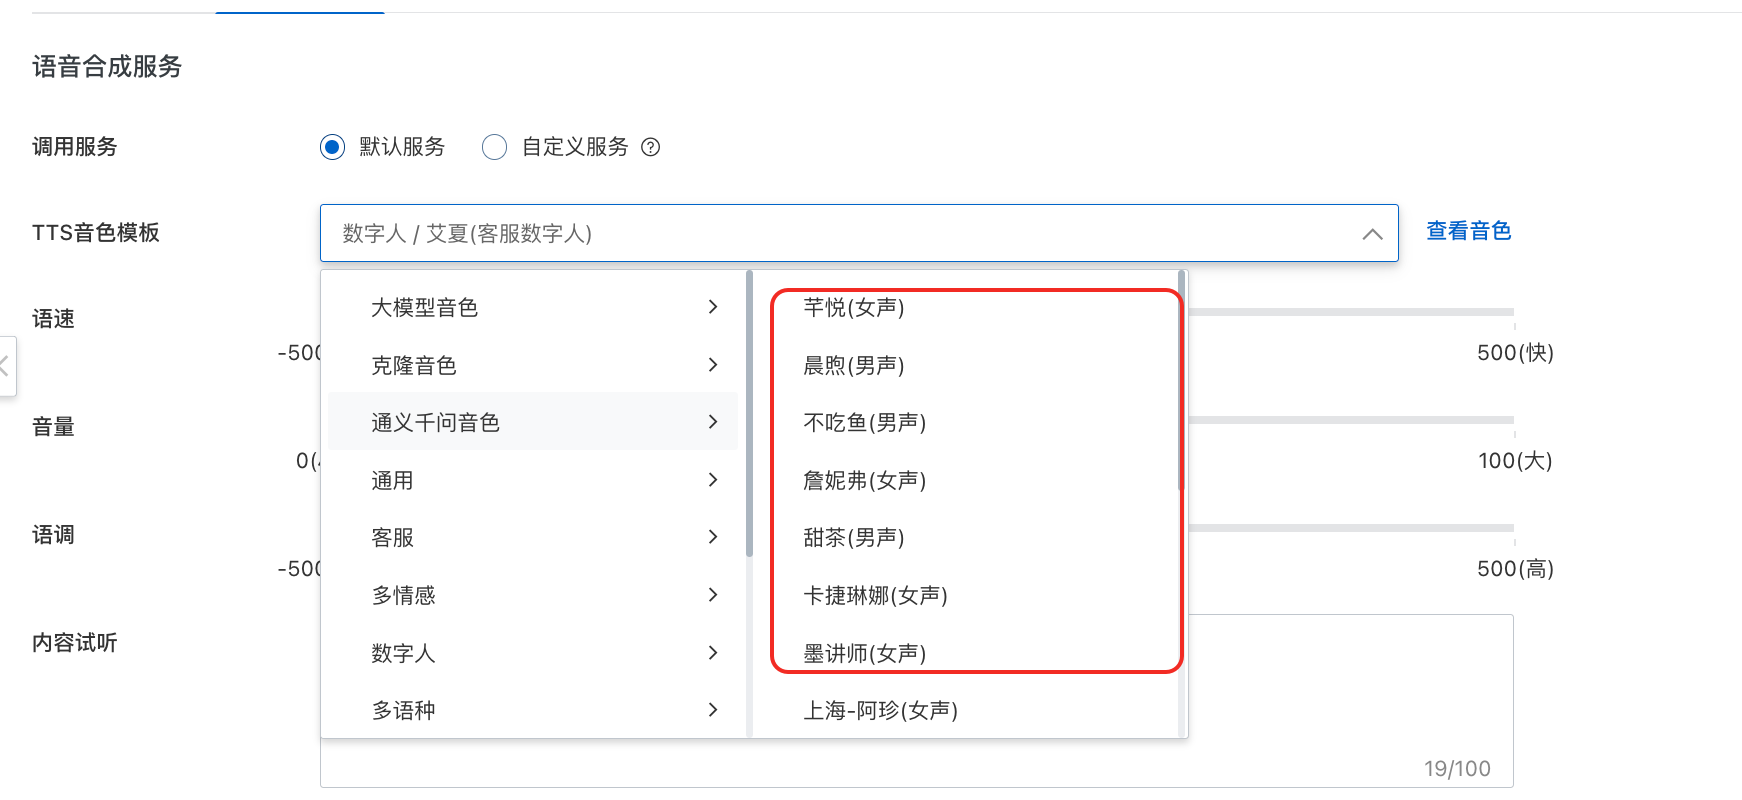Choose the 数字人 category

403,653
